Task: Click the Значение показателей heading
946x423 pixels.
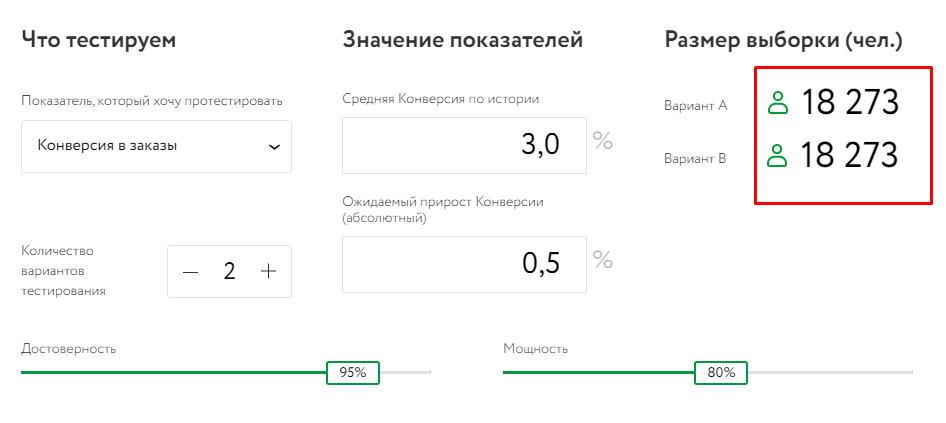Action: [462, 40]
